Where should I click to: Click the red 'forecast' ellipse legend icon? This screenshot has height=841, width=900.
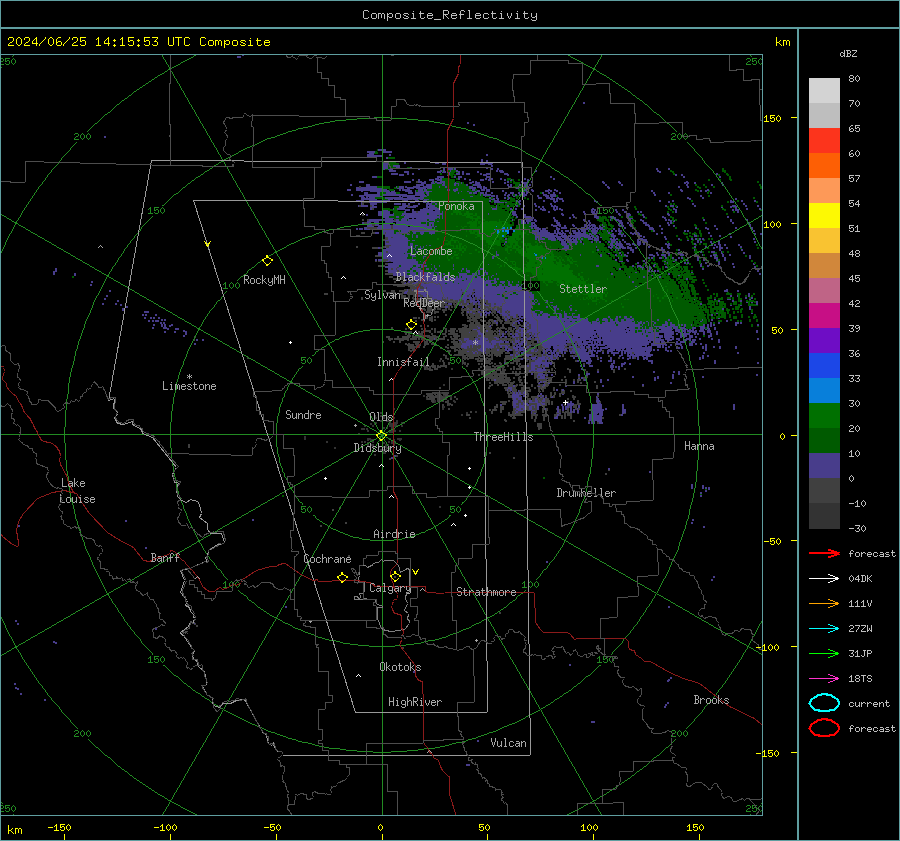pyautogui.click(x=824, y=728)
